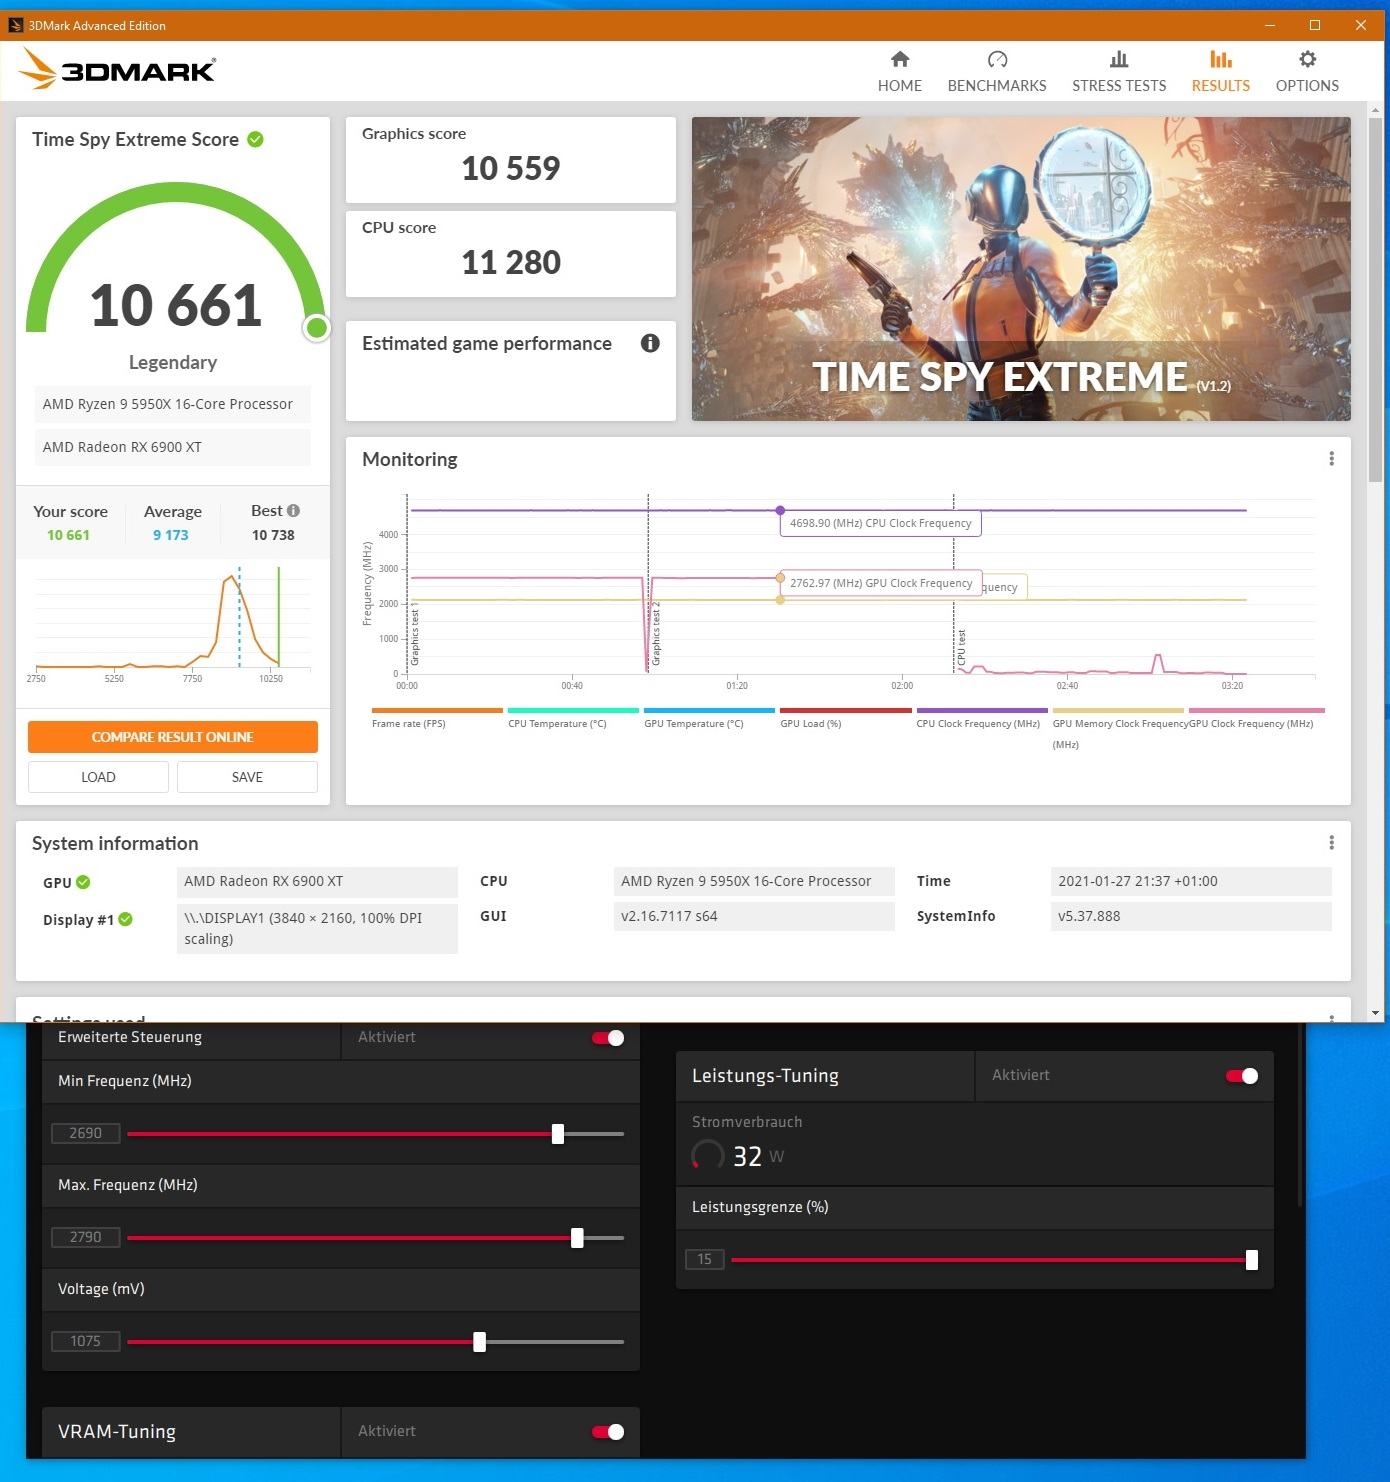Viewport: 1390px width, 1482px height.
Task: Click the Leistungsgrenze value field 15
Action: (705, 1259)
